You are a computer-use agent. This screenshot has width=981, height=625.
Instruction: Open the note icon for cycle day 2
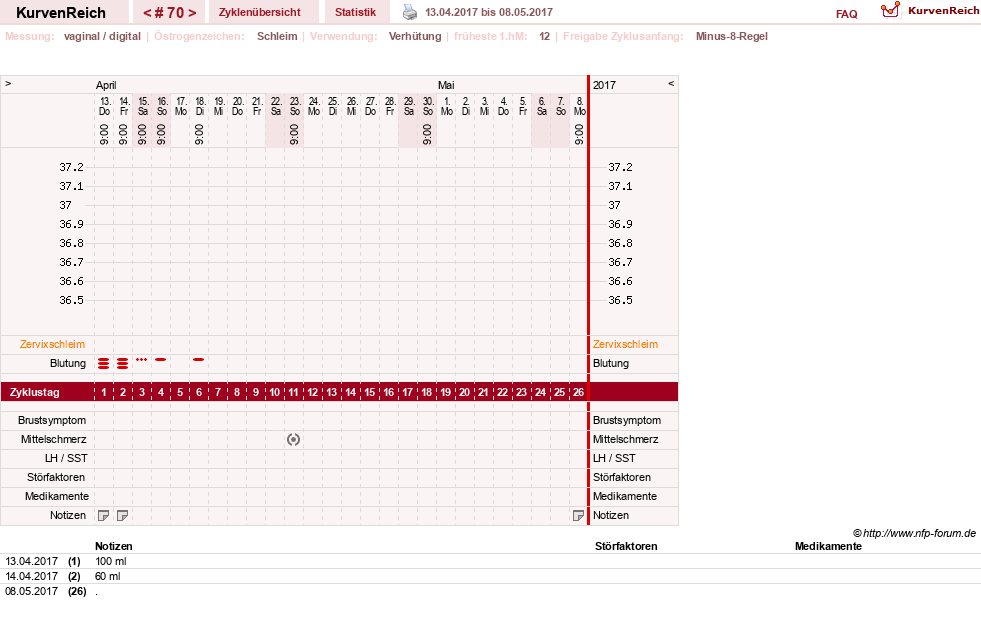[x=123, y=516]
